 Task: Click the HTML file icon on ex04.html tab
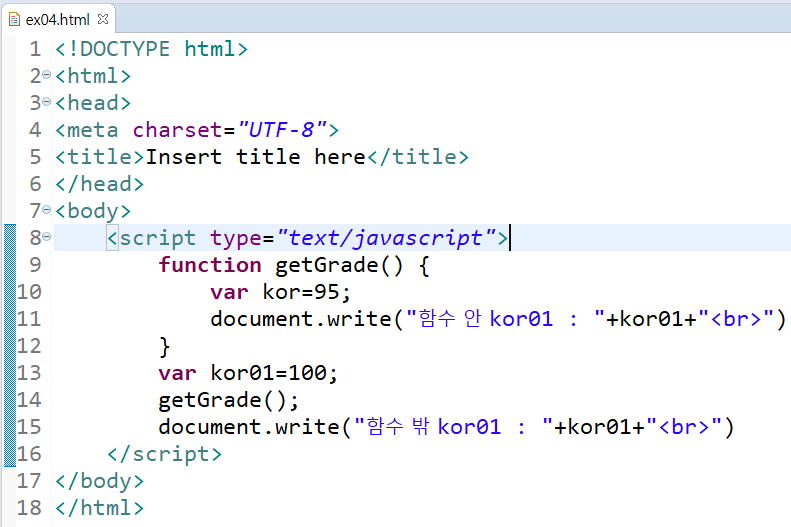[15, 19]
